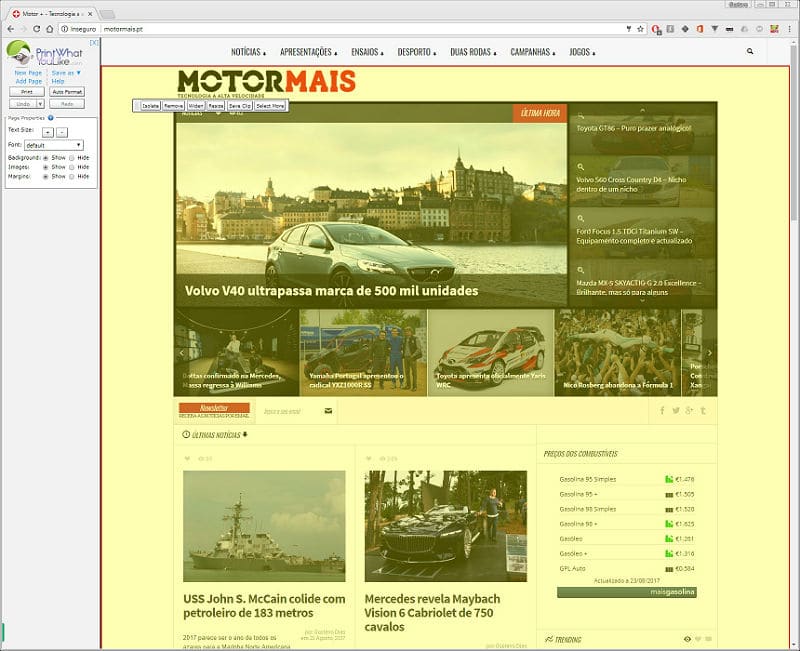Click the Select More button
800x651 pixels.
(270, 106)
